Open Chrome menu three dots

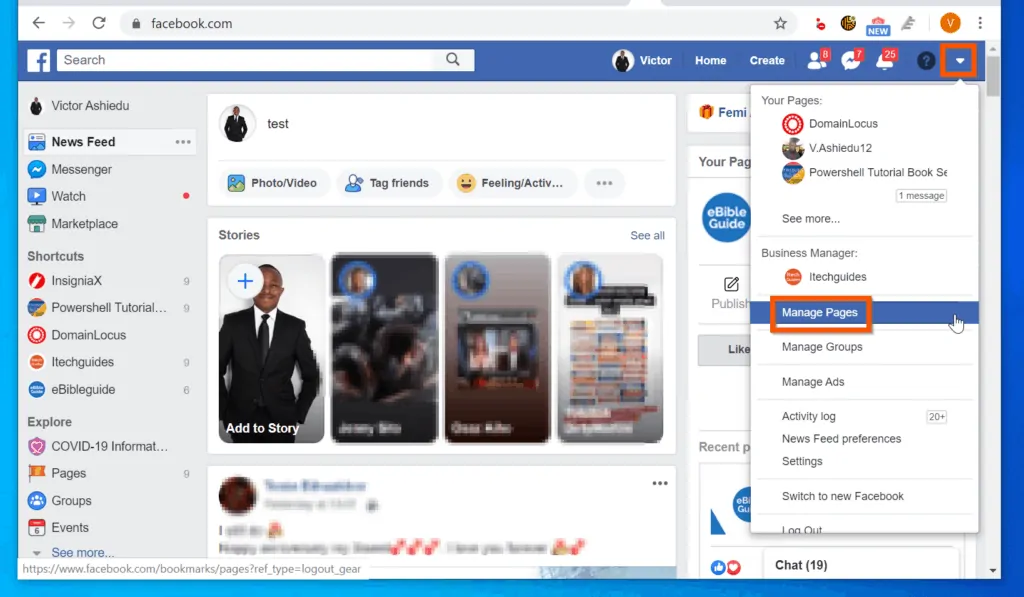pos(980,23)
